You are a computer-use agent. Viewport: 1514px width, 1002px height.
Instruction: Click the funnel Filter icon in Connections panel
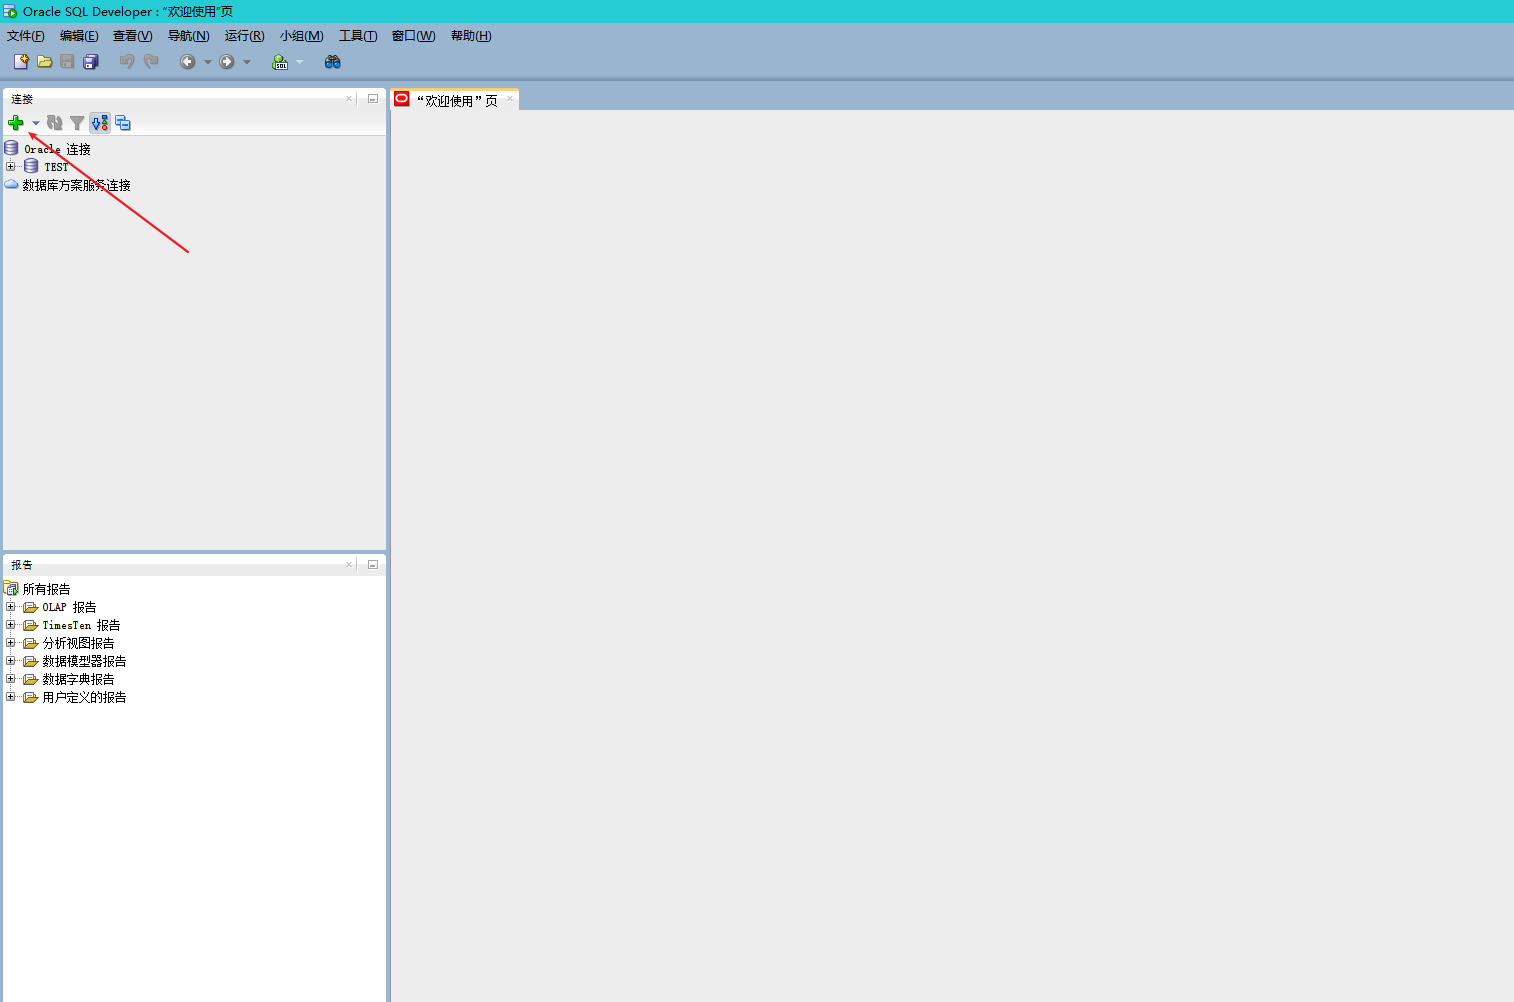point(77,123)
